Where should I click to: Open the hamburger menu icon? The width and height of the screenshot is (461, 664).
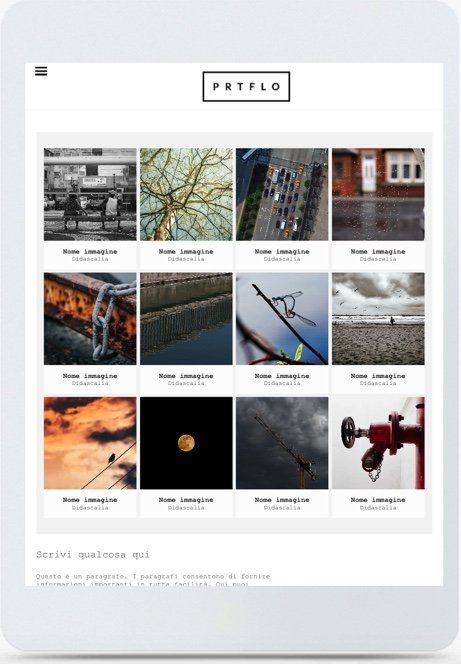point(41,71)
